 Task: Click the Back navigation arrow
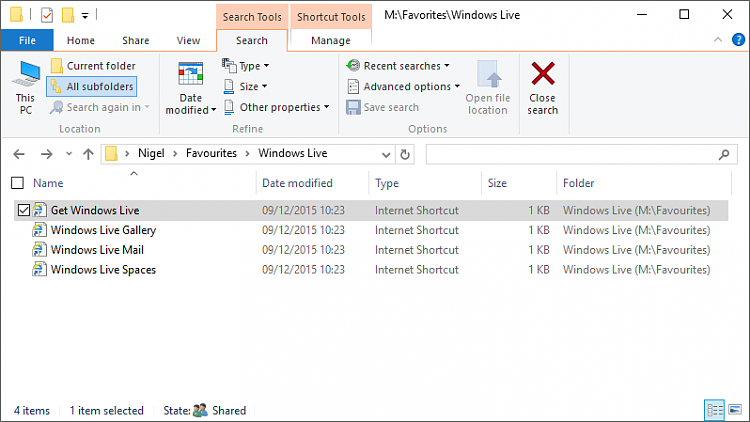[x=18, y=154]
